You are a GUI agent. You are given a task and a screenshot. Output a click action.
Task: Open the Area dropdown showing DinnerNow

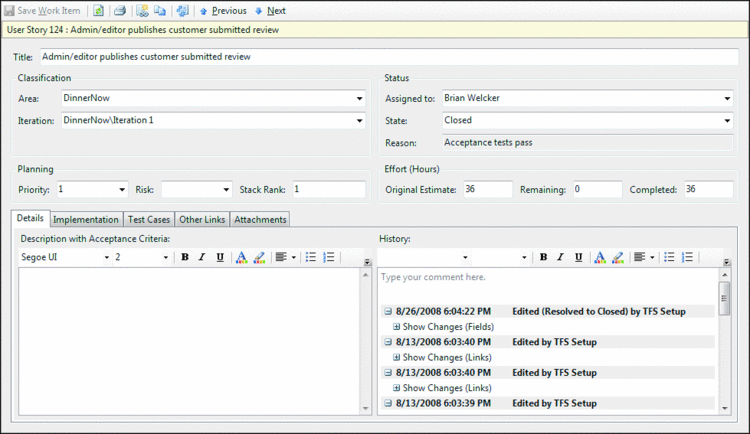[359, 99]
